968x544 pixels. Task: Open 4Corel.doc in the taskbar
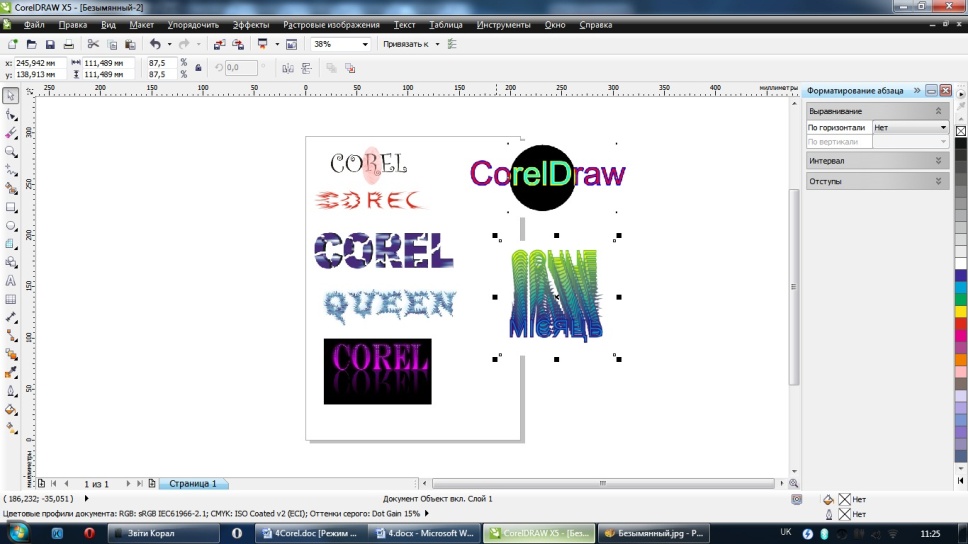pos(311,533)
